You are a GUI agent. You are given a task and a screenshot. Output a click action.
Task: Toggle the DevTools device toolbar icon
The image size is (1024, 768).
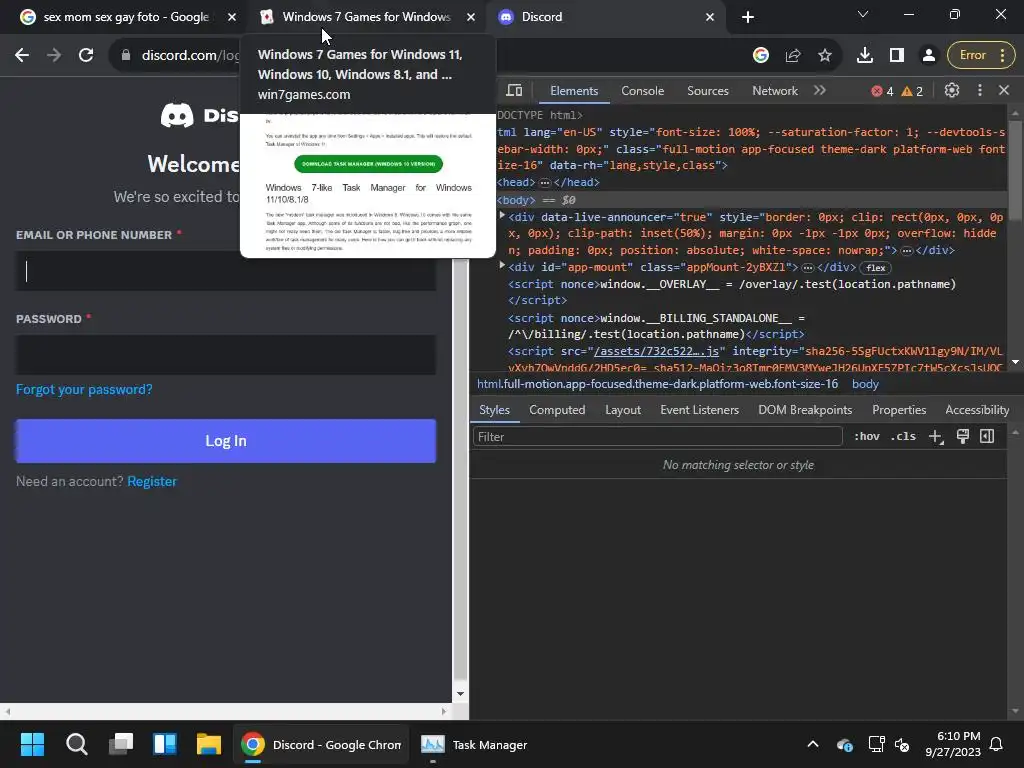point(515,91)
